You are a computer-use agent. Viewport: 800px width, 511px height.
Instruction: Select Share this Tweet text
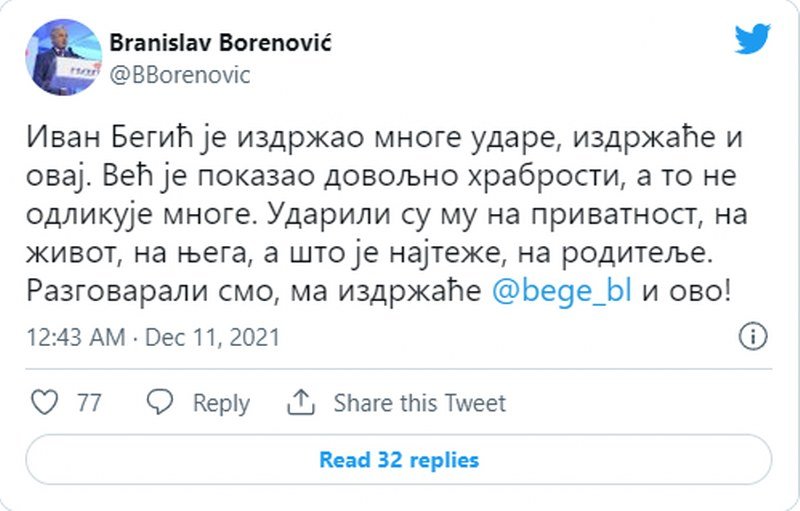[x=419, y=403]
